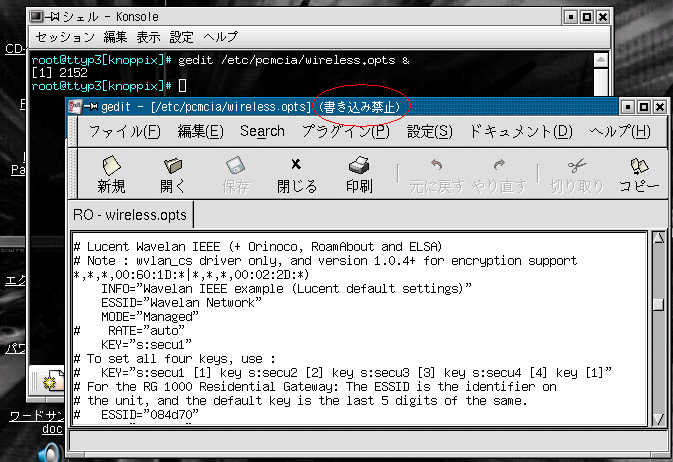Viewport: 673px width, 462px height.
Task: Click the "# To set all four keys" line
Action: [175, 359]
